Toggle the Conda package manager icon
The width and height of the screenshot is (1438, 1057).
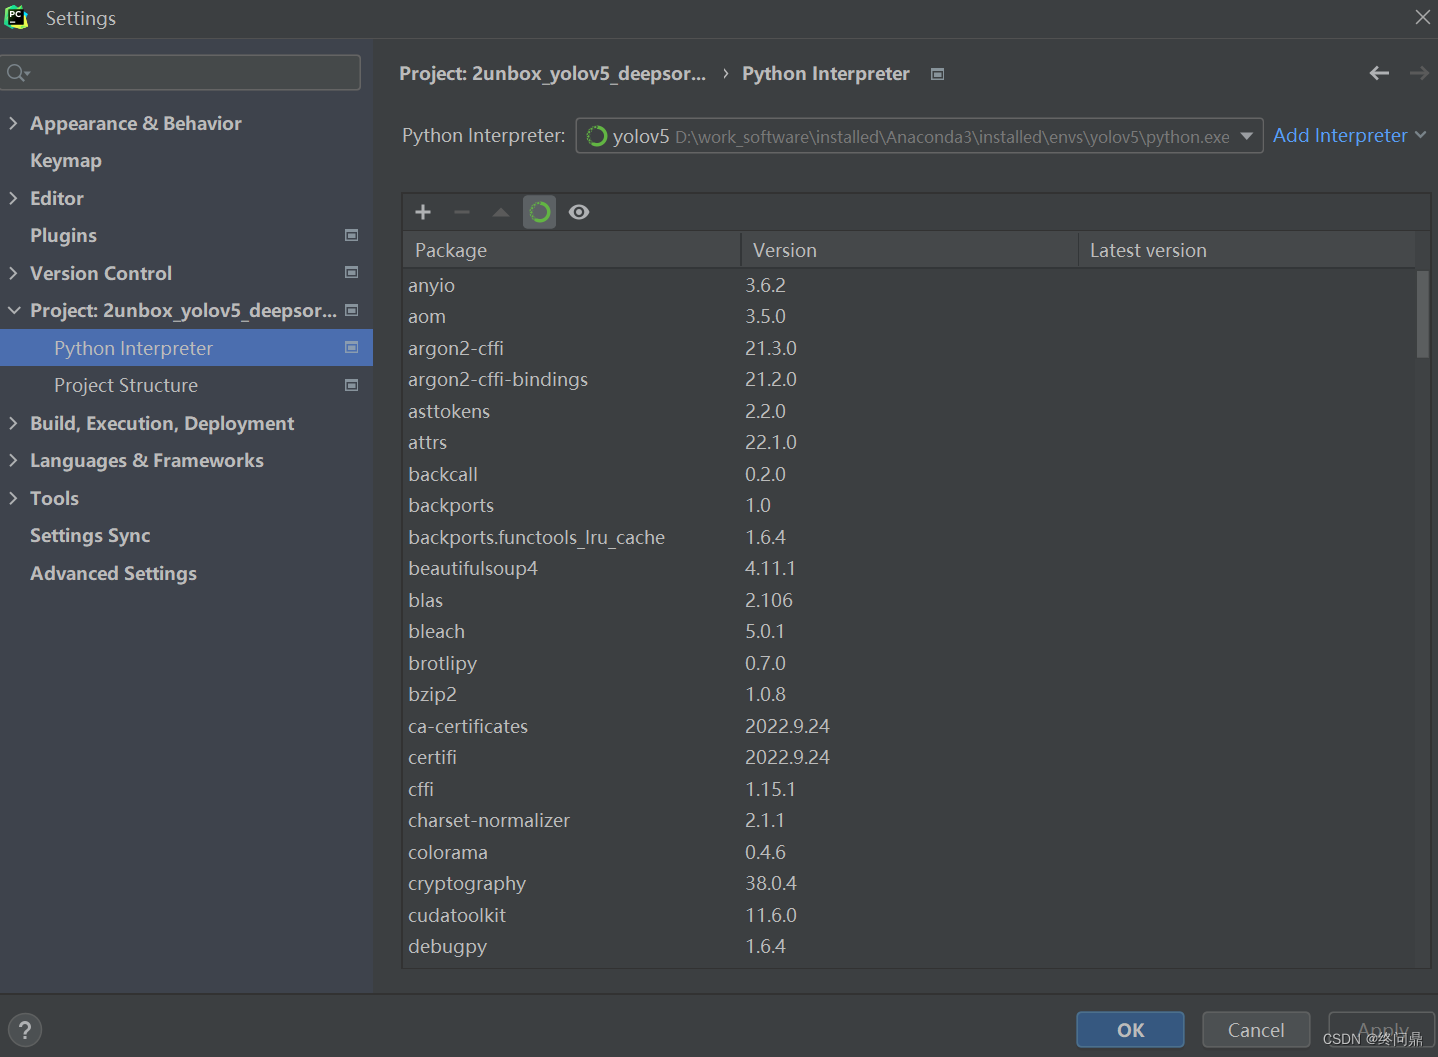click(x=539, y=212)
